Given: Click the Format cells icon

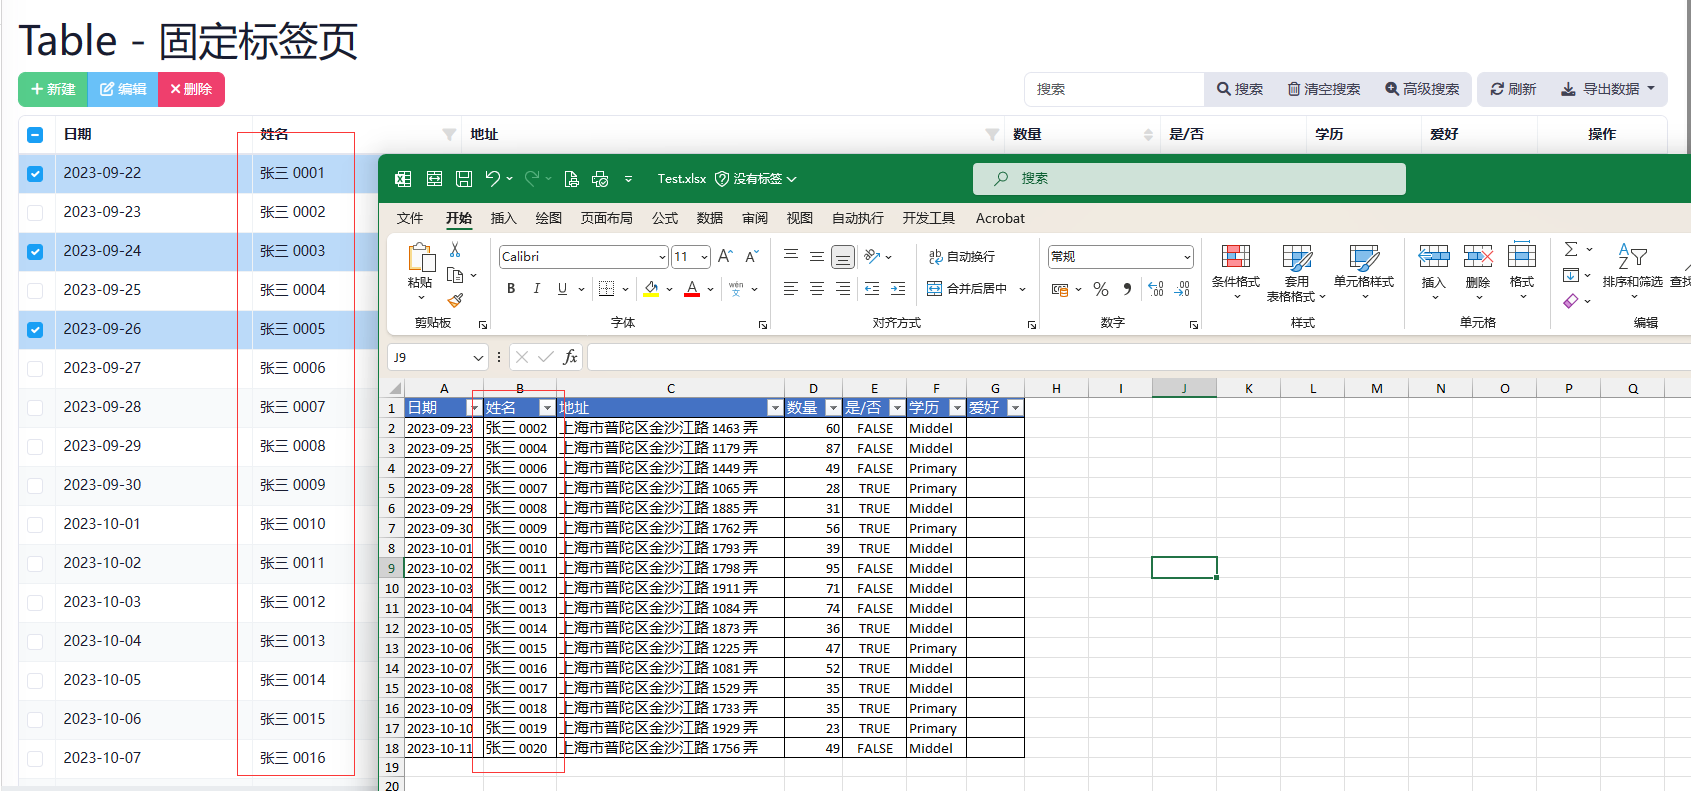Looking at the screenshot, I should coord(1522,256).
